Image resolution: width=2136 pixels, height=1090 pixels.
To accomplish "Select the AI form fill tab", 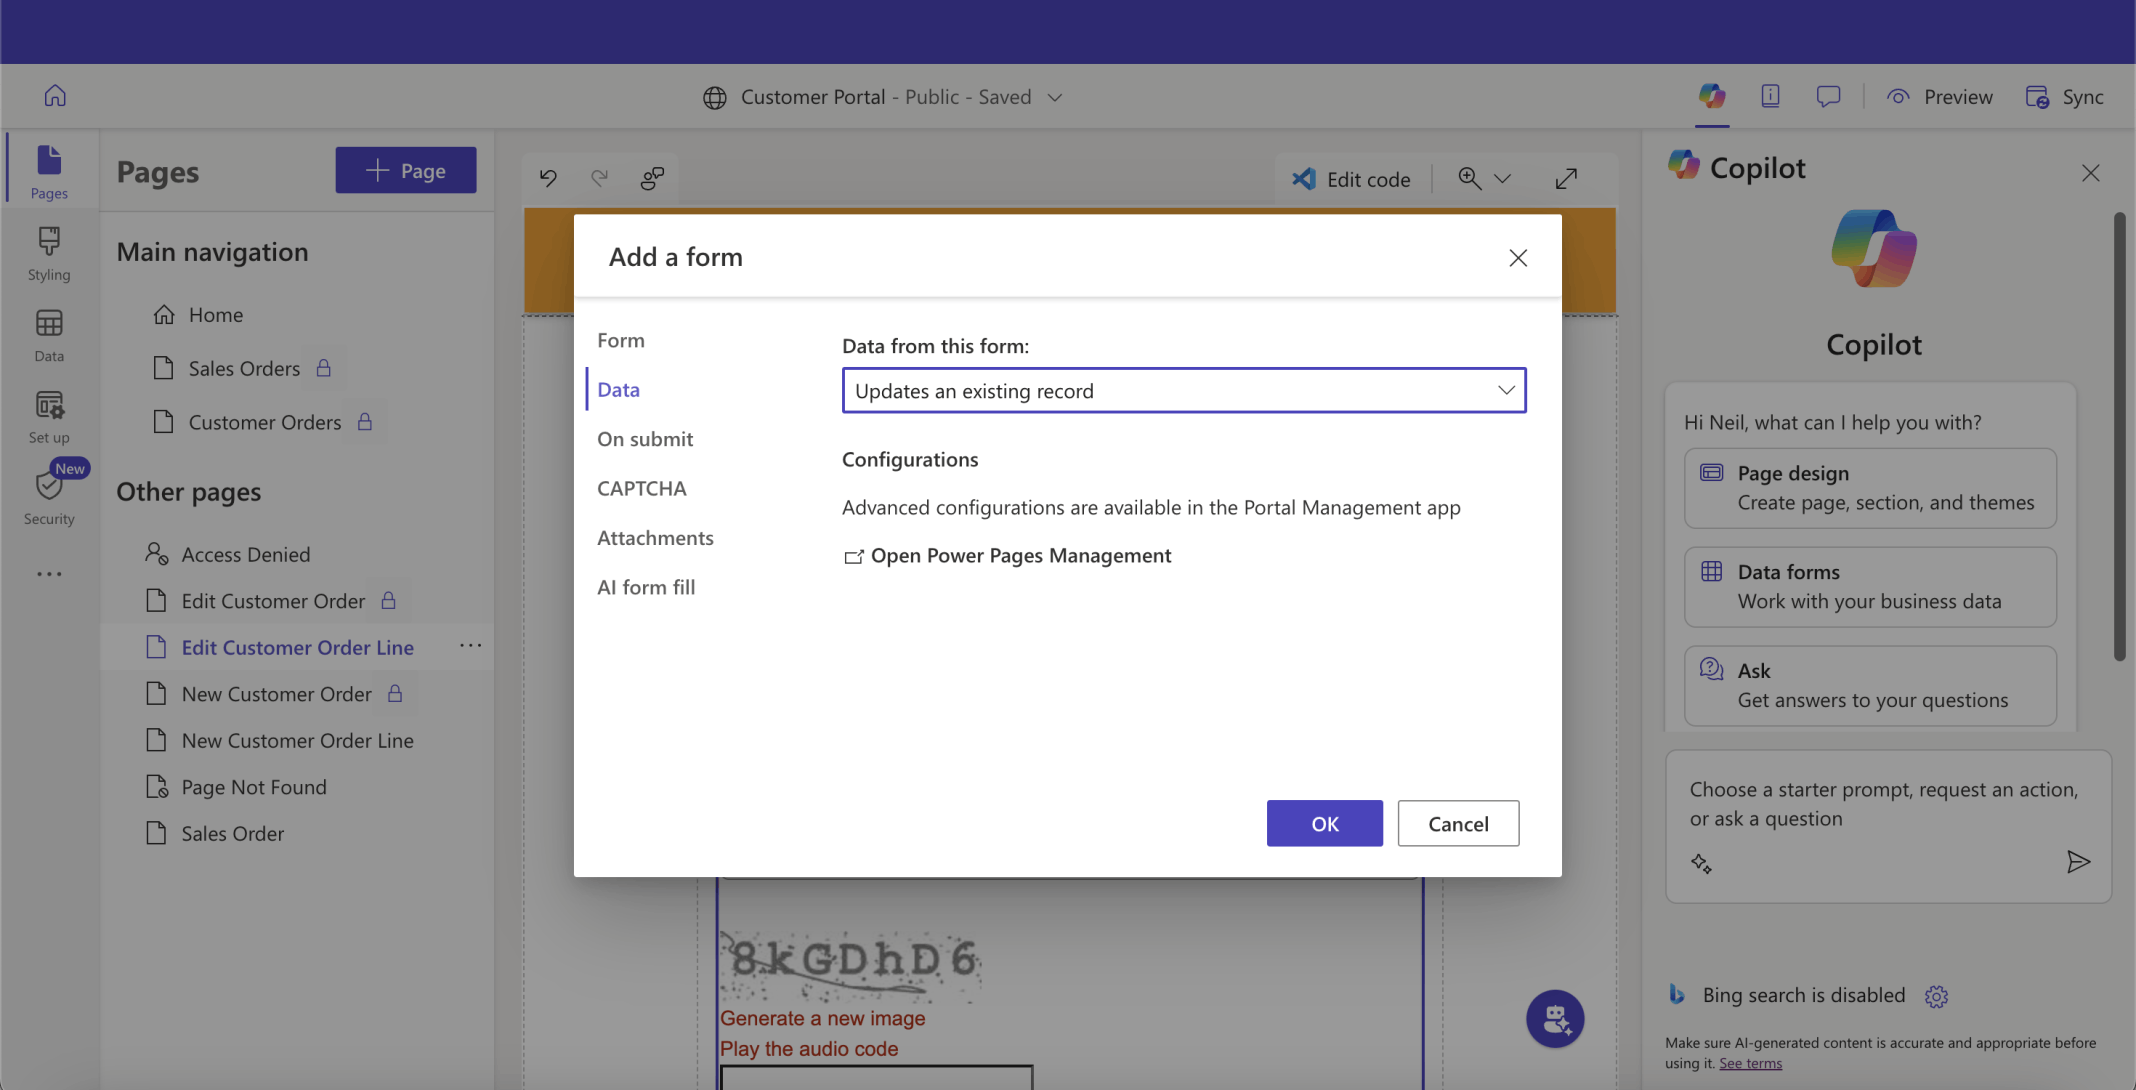I will (x=646, y=587).
